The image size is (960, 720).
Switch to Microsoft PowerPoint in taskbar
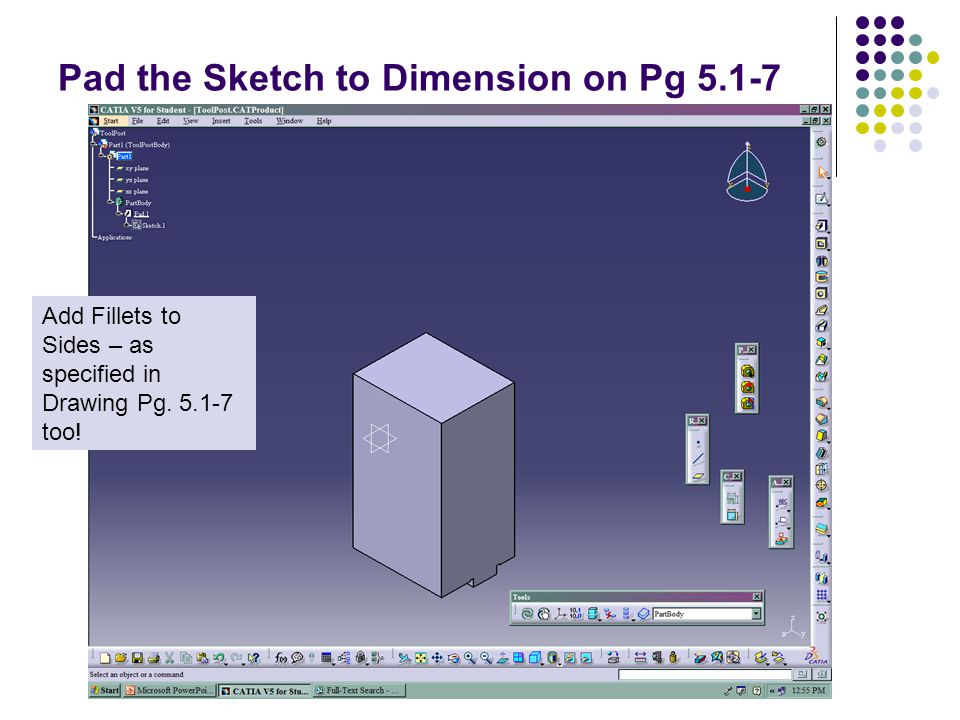169,691
